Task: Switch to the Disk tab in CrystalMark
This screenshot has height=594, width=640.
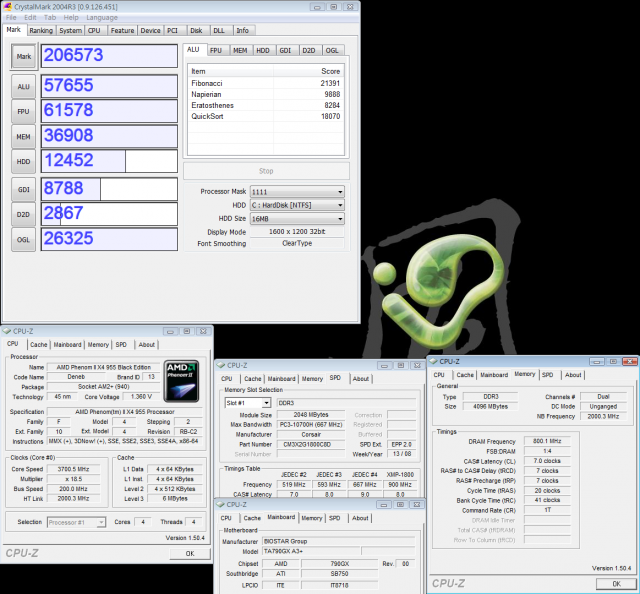Action: click(196, 31)
